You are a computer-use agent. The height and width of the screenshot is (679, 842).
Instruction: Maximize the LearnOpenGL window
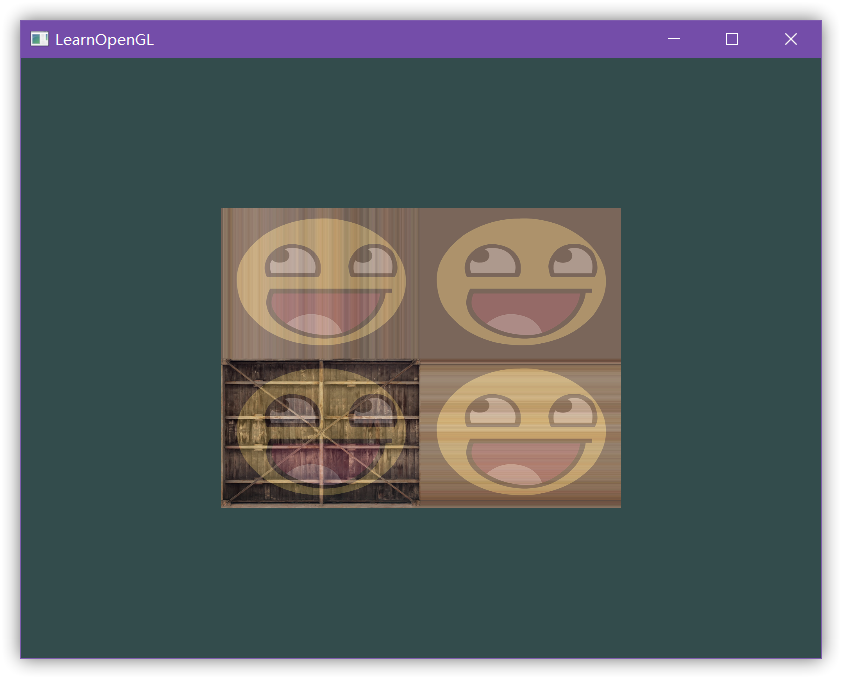(732, 39)
